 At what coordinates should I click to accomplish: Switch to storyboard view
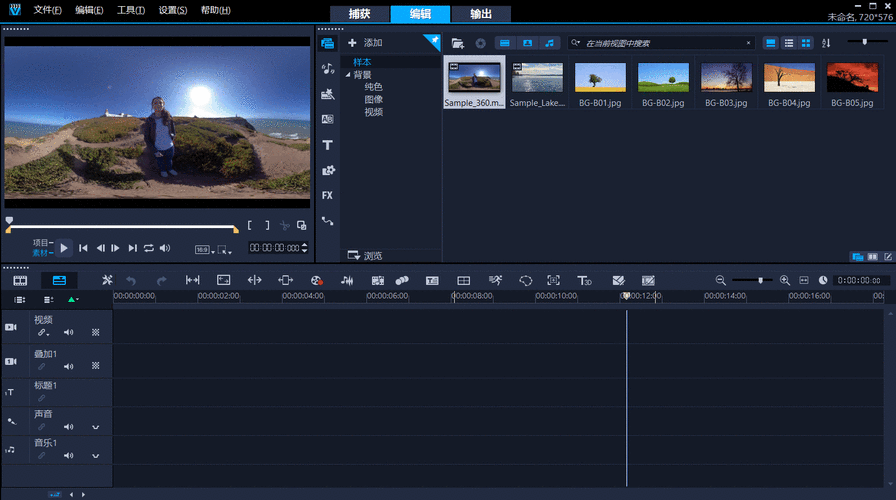tap(20, 281)
